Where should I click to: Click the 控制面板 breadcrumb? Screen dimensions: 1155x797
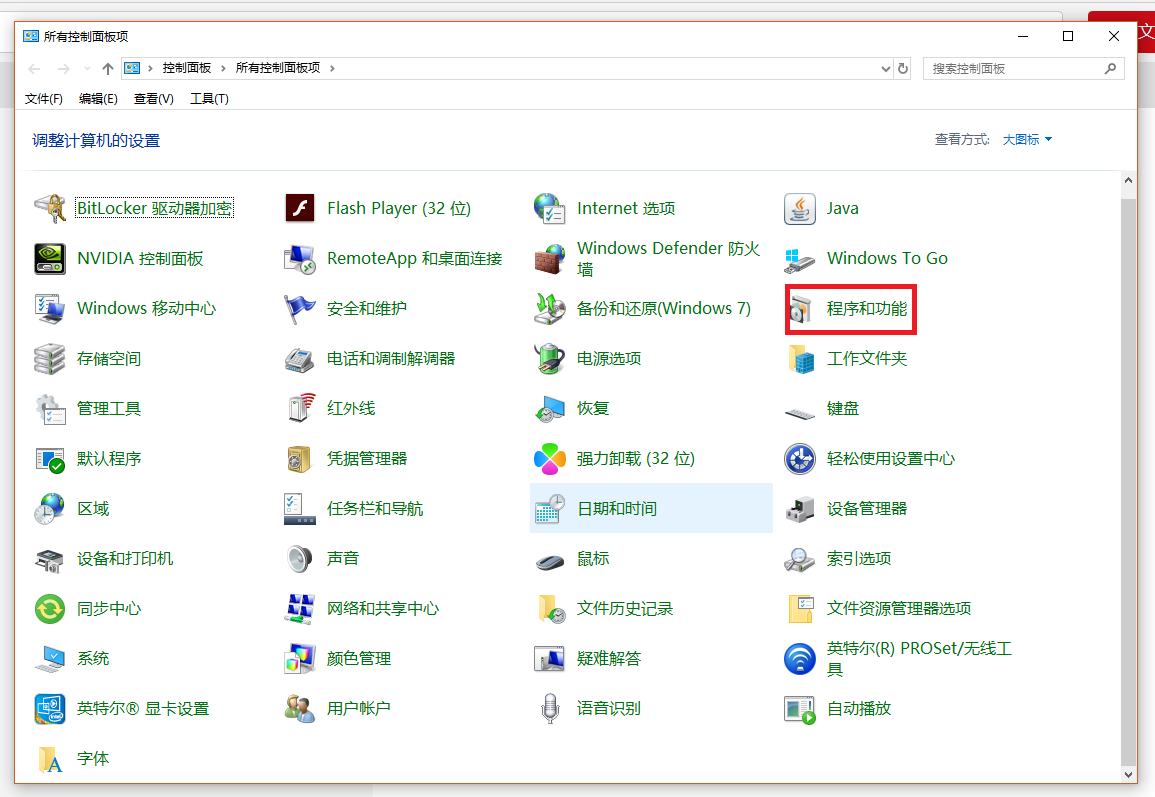[186, 68]
